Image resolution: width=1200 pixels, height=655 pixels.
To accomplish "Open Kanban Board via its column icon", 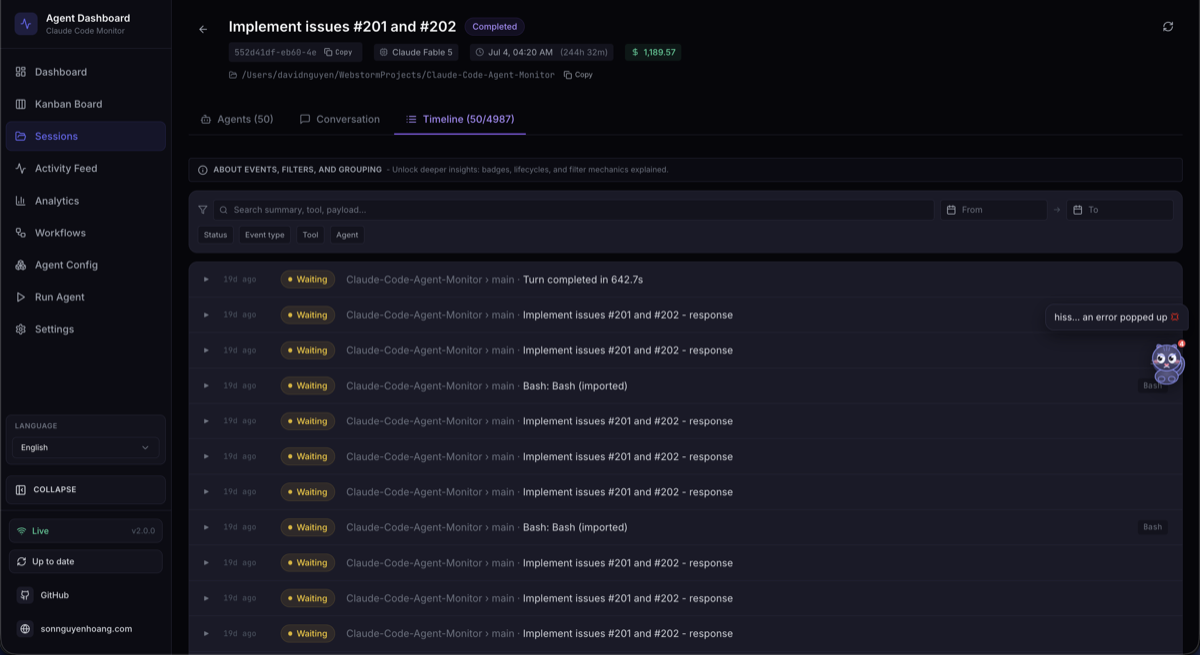I will click(x=21, y=104).
